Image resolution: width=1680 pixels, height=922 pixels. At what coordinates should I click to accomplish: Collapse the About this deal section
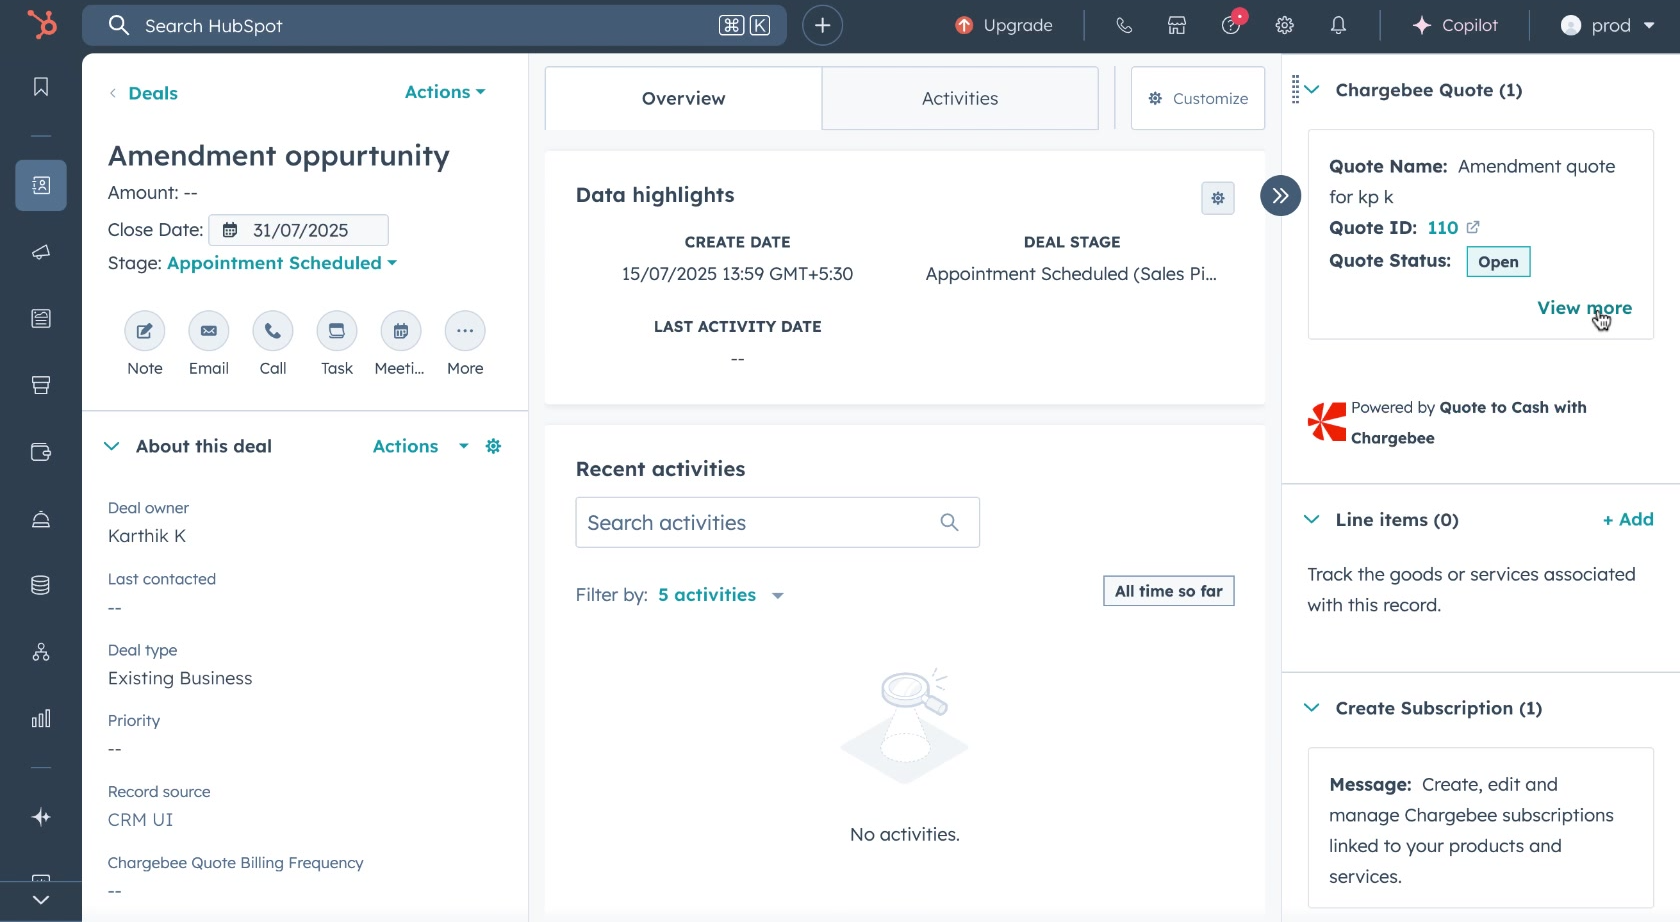[x=112, y=446]
